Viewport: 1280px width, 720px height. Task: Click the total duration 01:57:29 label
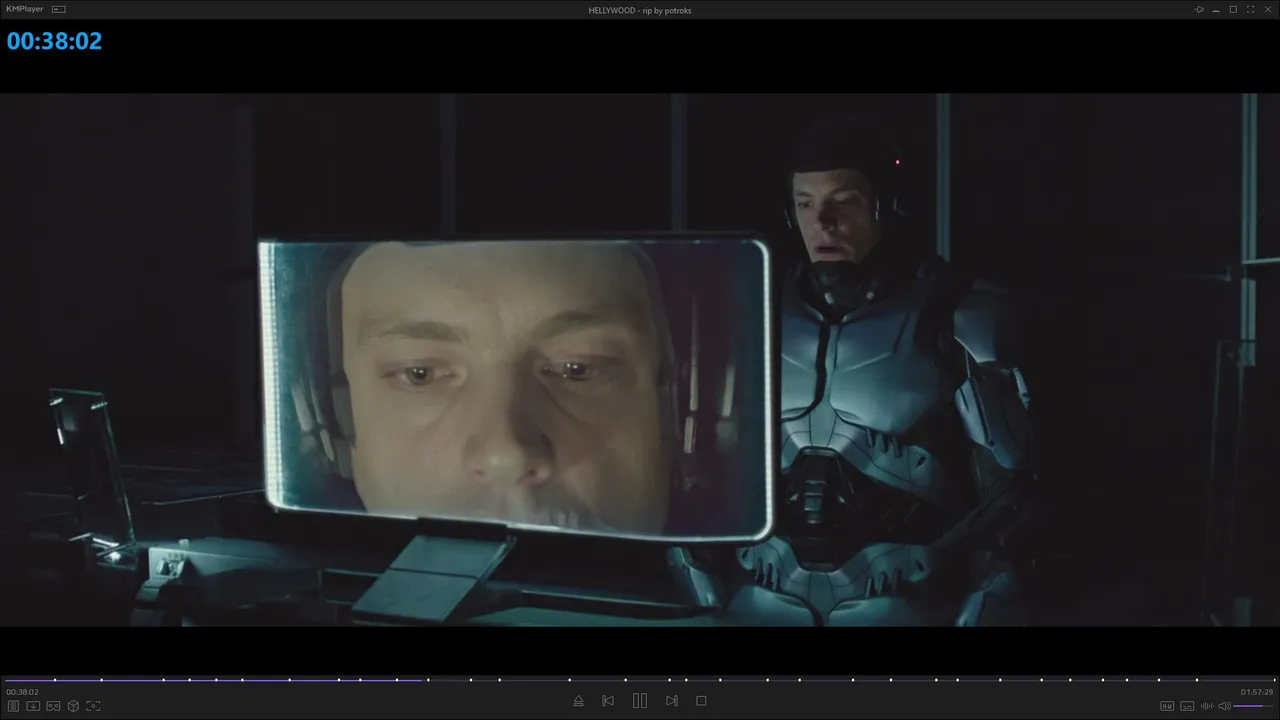point(1257,692)
